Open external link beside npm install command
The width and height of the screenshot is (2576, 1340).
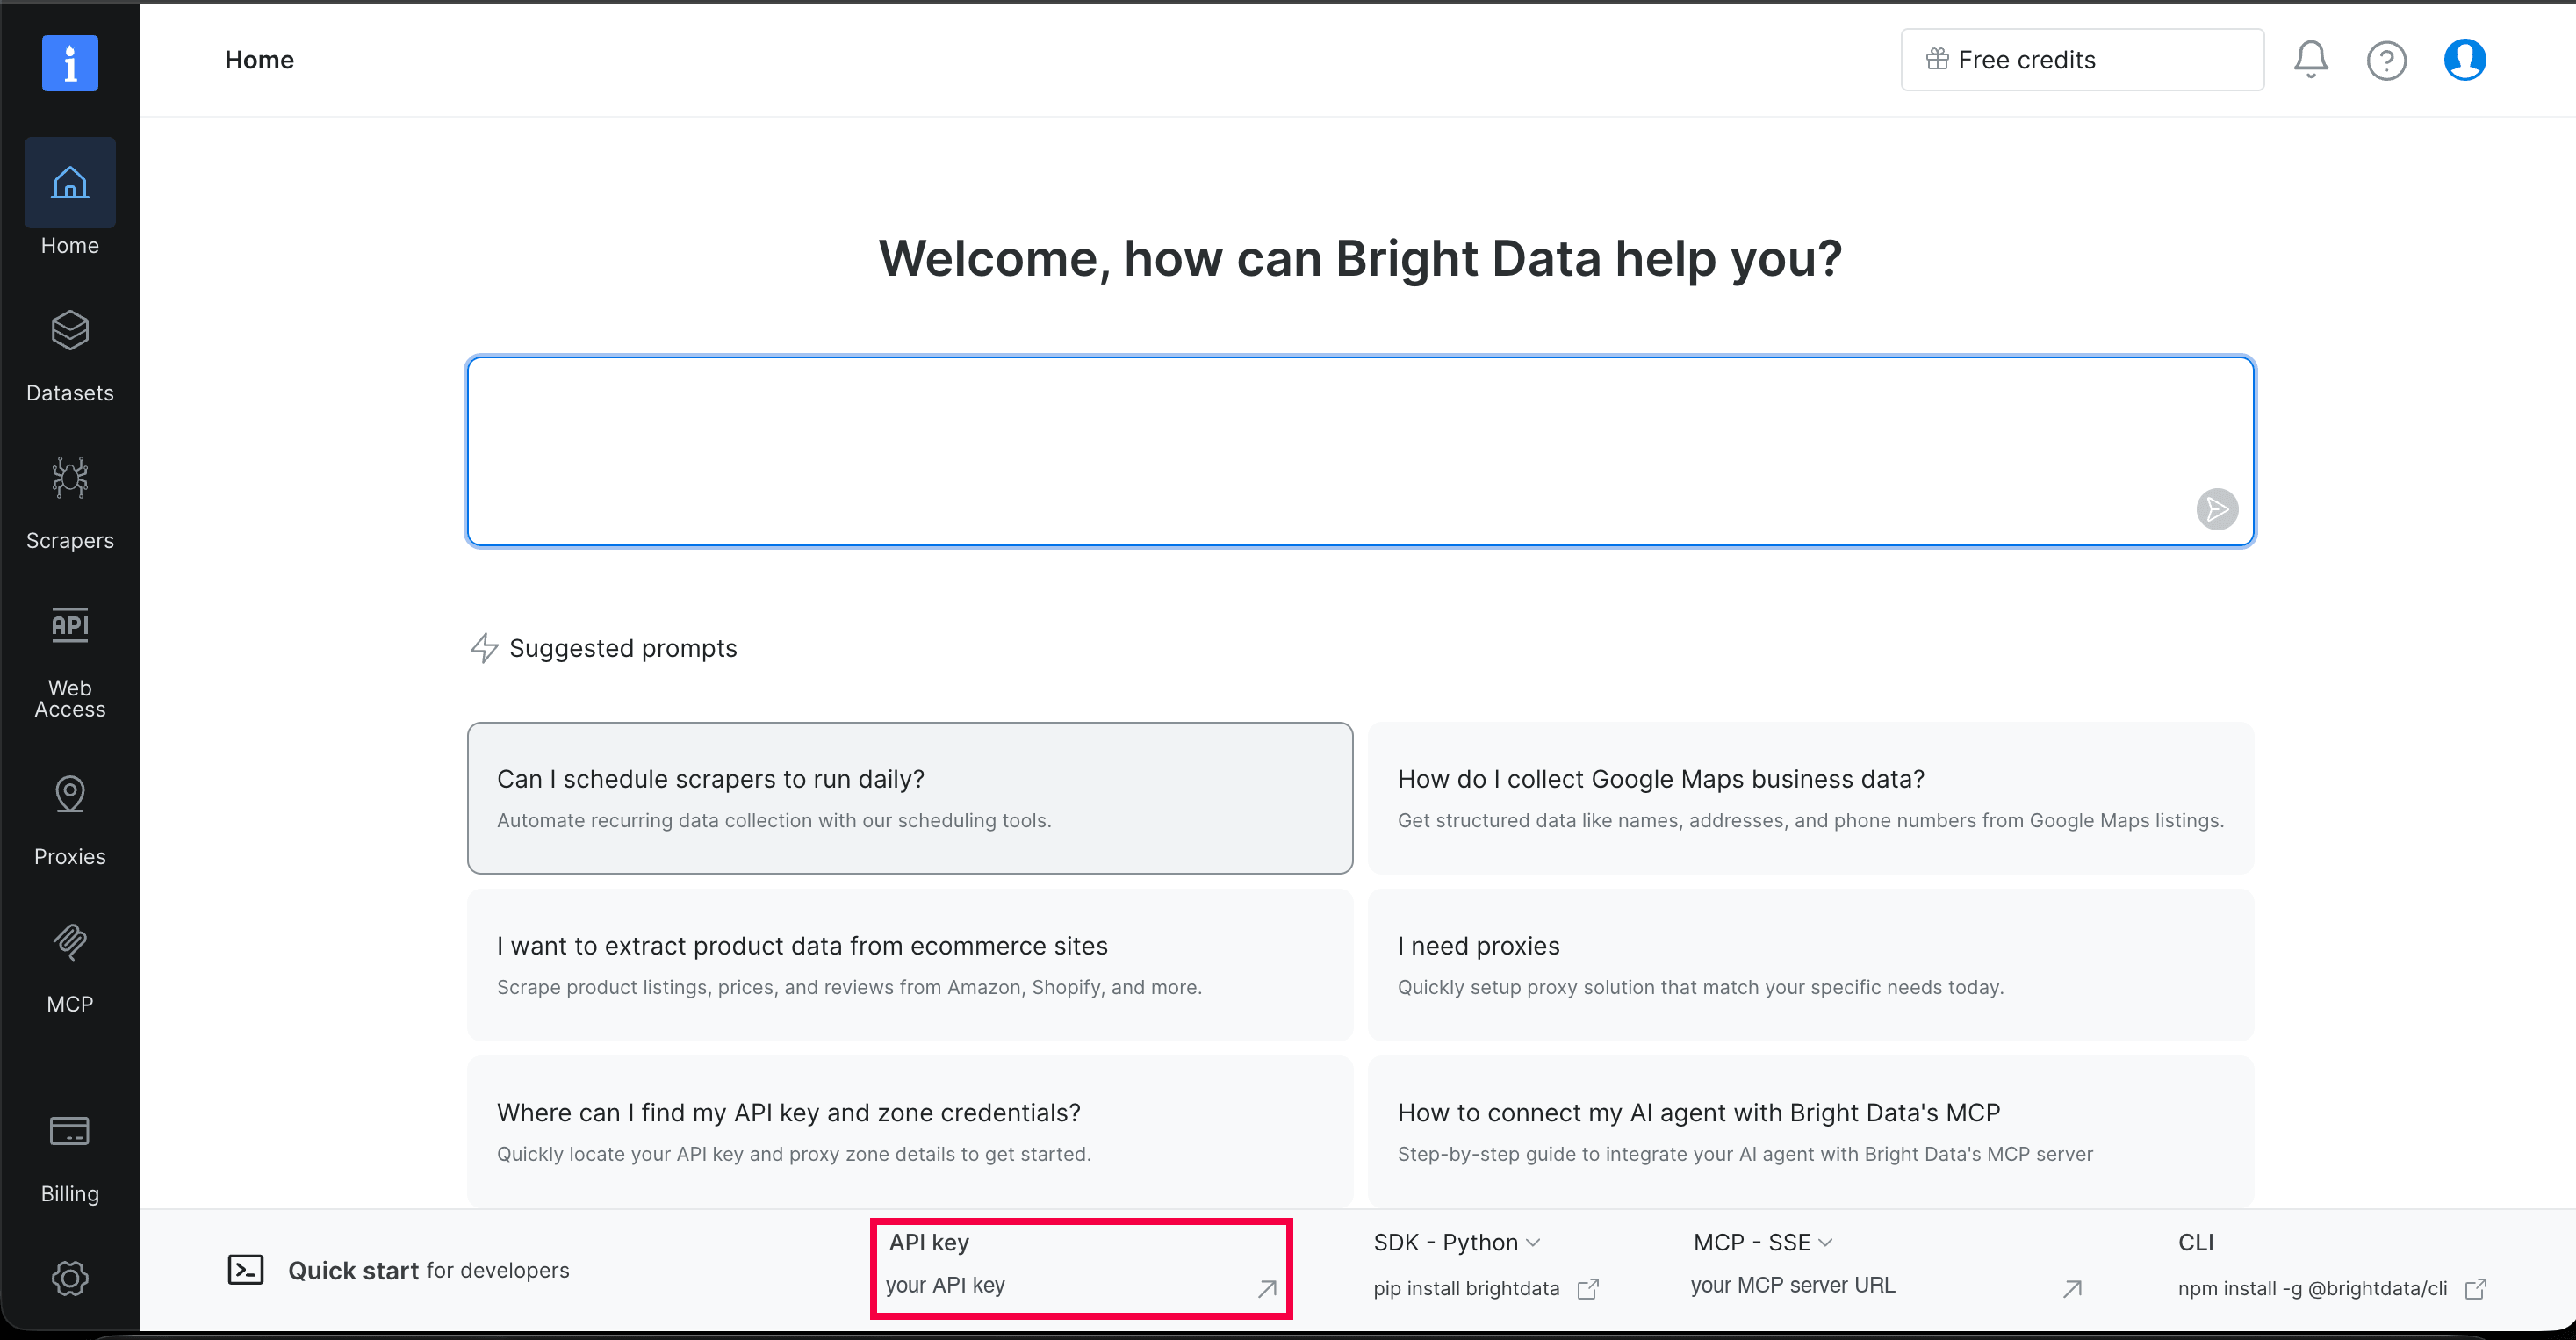click(2475, 1288)
